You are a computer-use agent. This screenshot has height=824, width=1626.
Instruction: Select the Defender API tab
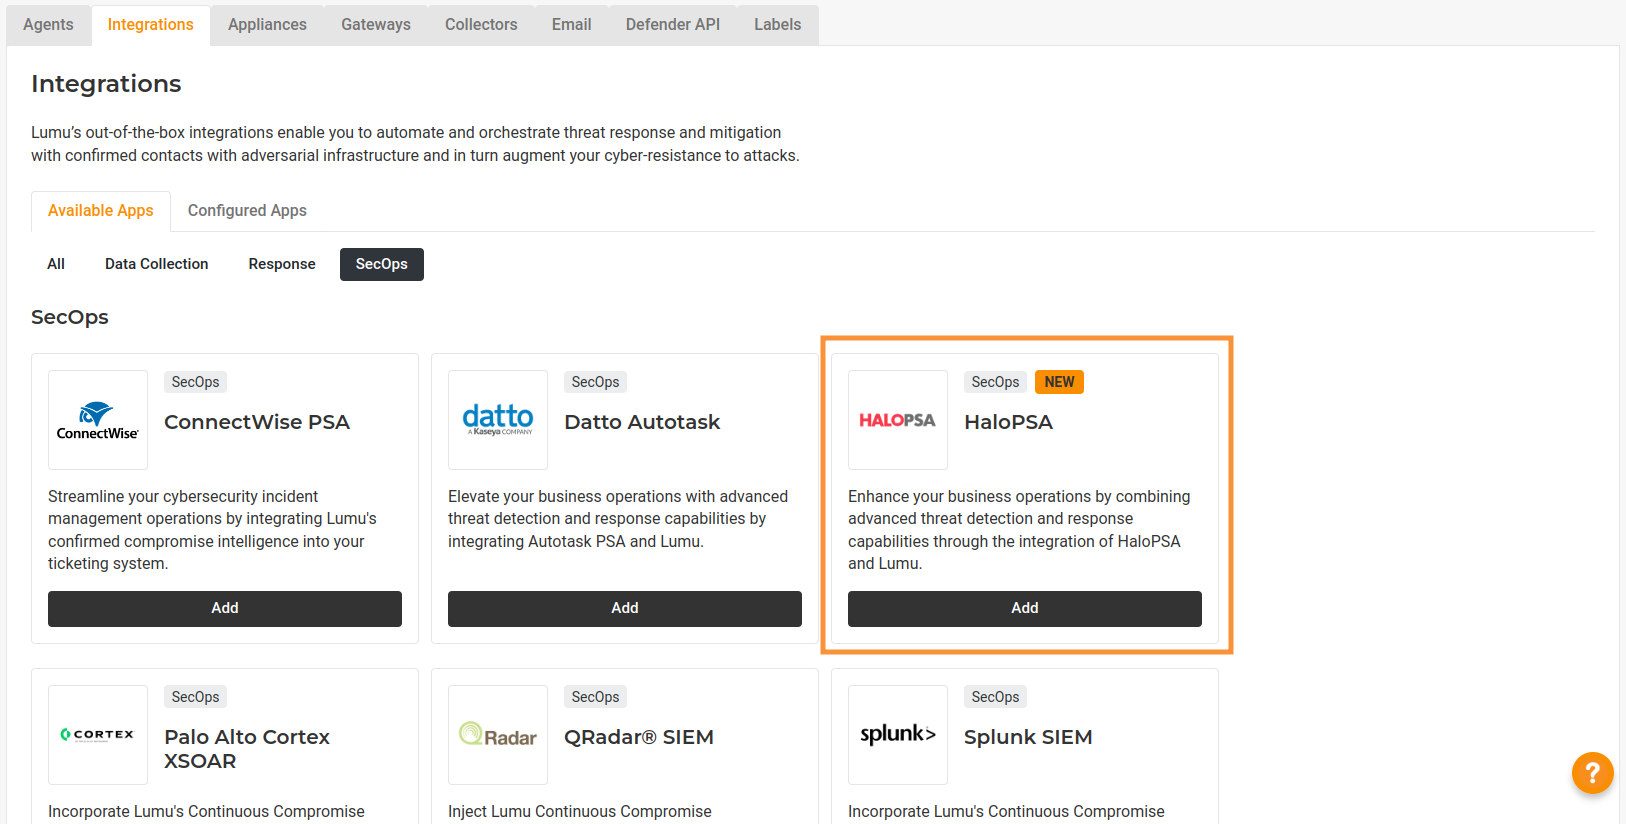point(673,25)
